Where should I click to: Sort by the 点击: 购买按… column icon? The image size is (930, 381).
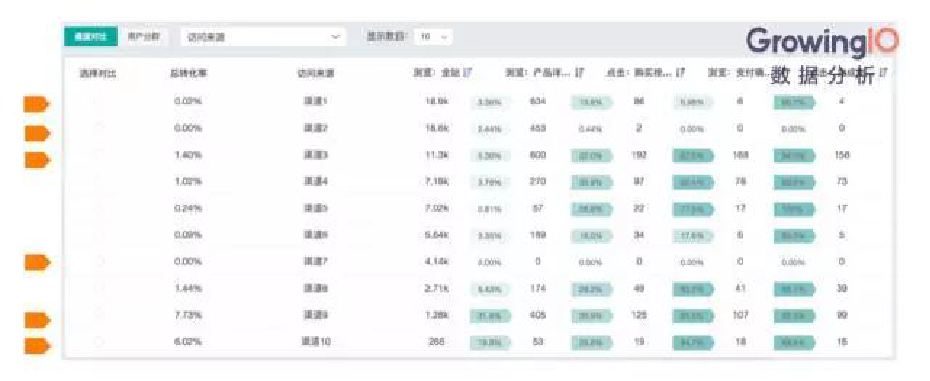pos(681,72)
